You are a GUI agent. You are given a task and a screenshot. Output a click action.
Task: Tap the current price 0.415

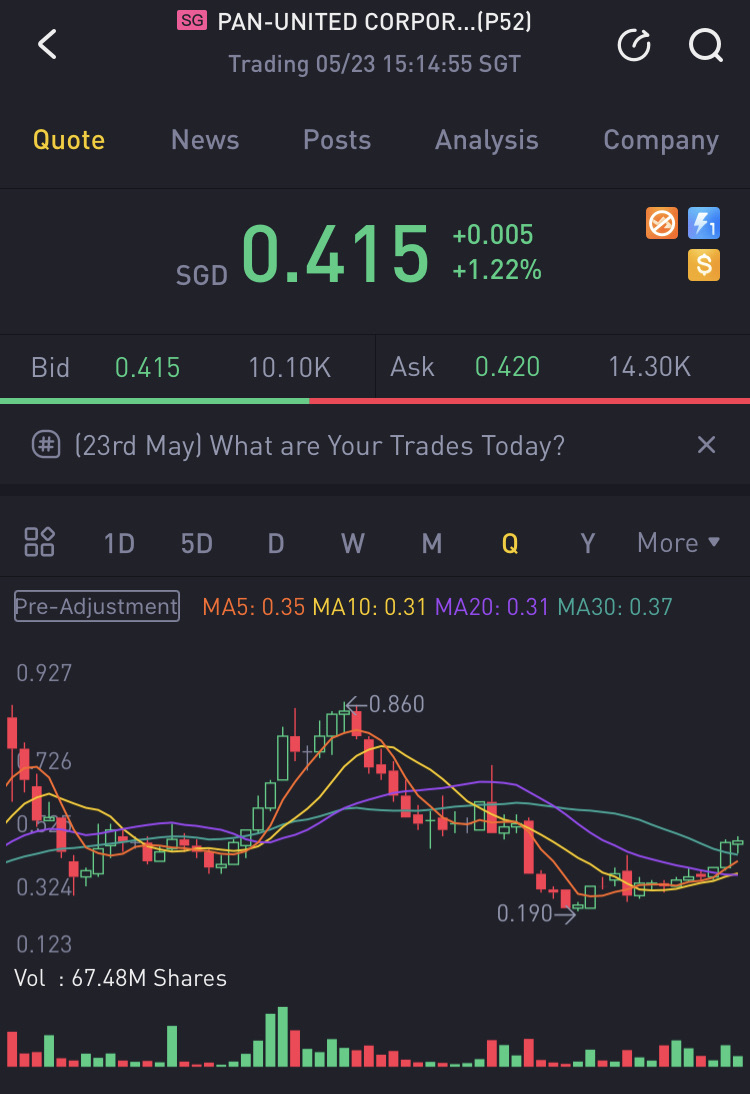(335, 254)
